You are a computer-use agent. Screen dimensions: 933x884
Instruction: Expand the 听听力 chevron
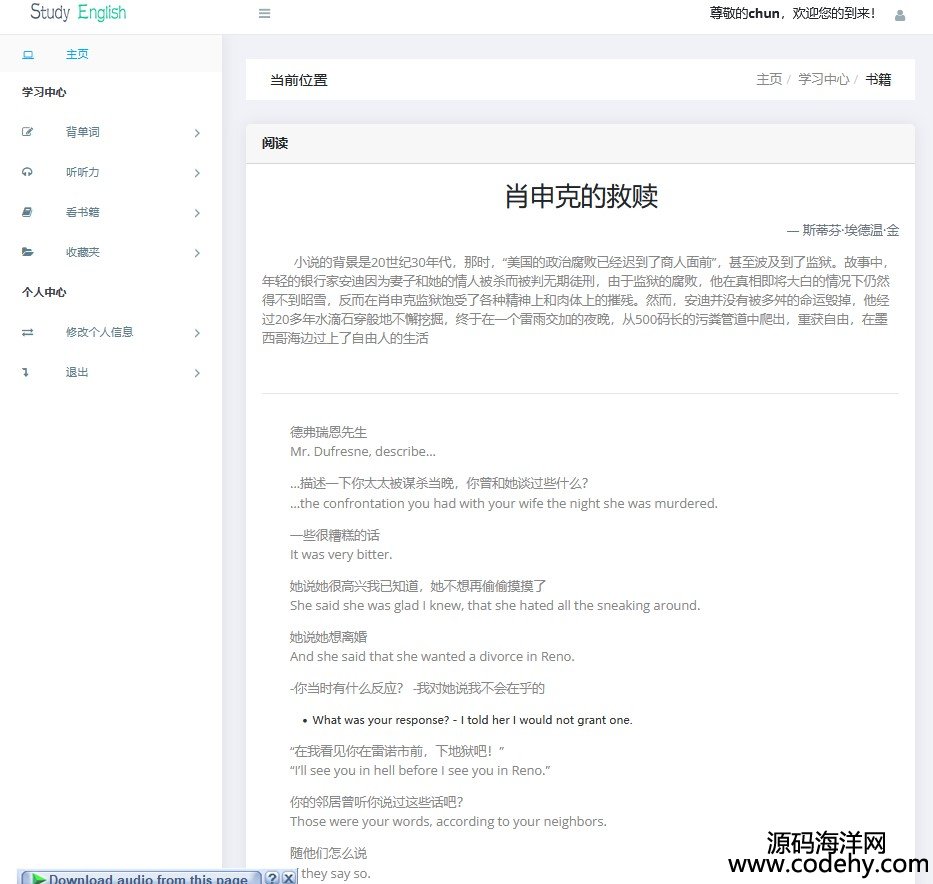coord(197,173)
